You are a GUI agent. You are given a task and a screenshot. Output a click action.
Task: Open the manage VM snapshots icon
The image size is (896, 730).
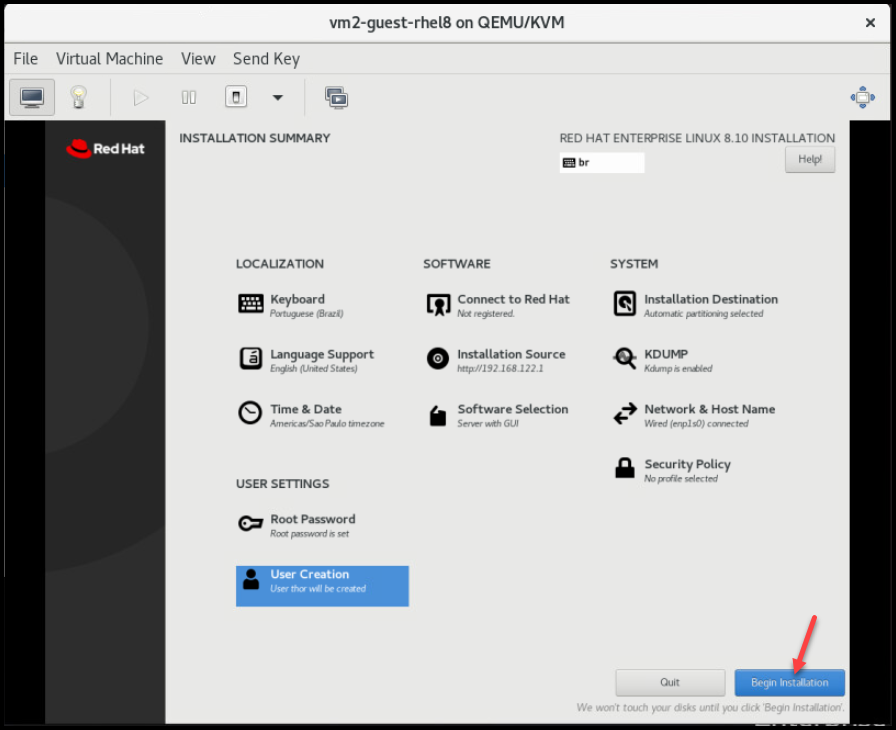(x=336, y=97)
